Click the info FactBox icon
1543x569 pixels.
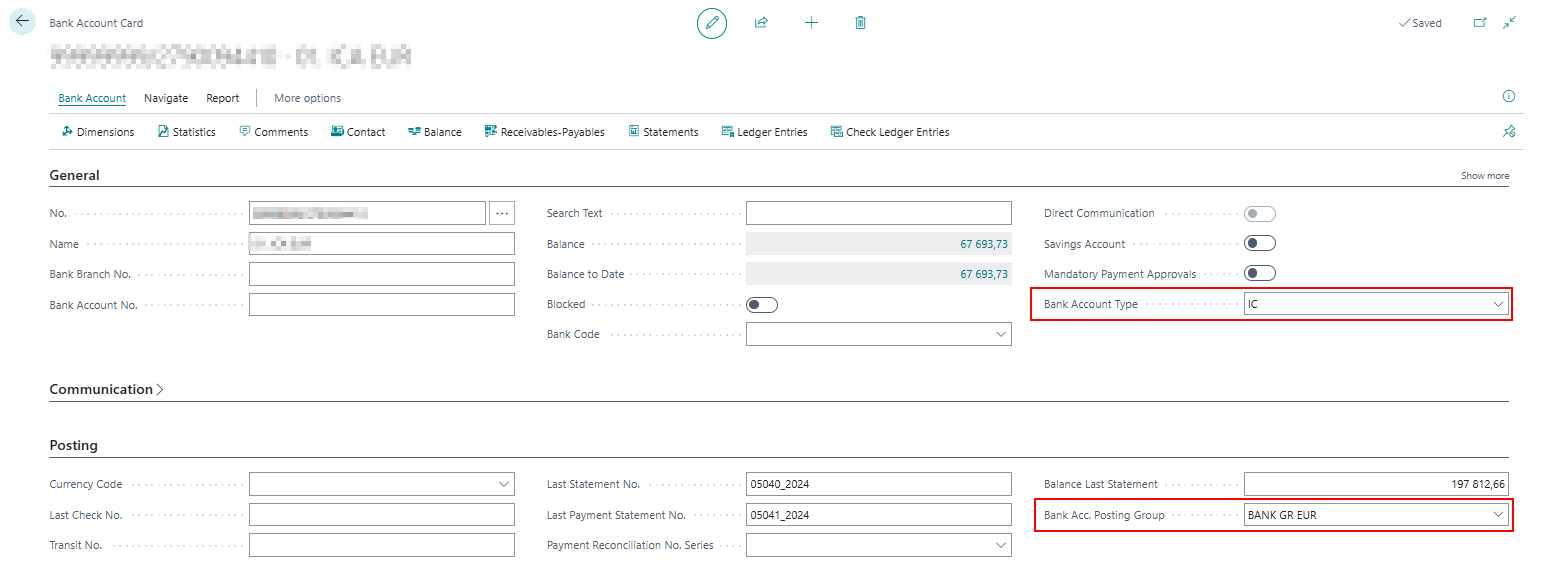tap(1508, 97)
